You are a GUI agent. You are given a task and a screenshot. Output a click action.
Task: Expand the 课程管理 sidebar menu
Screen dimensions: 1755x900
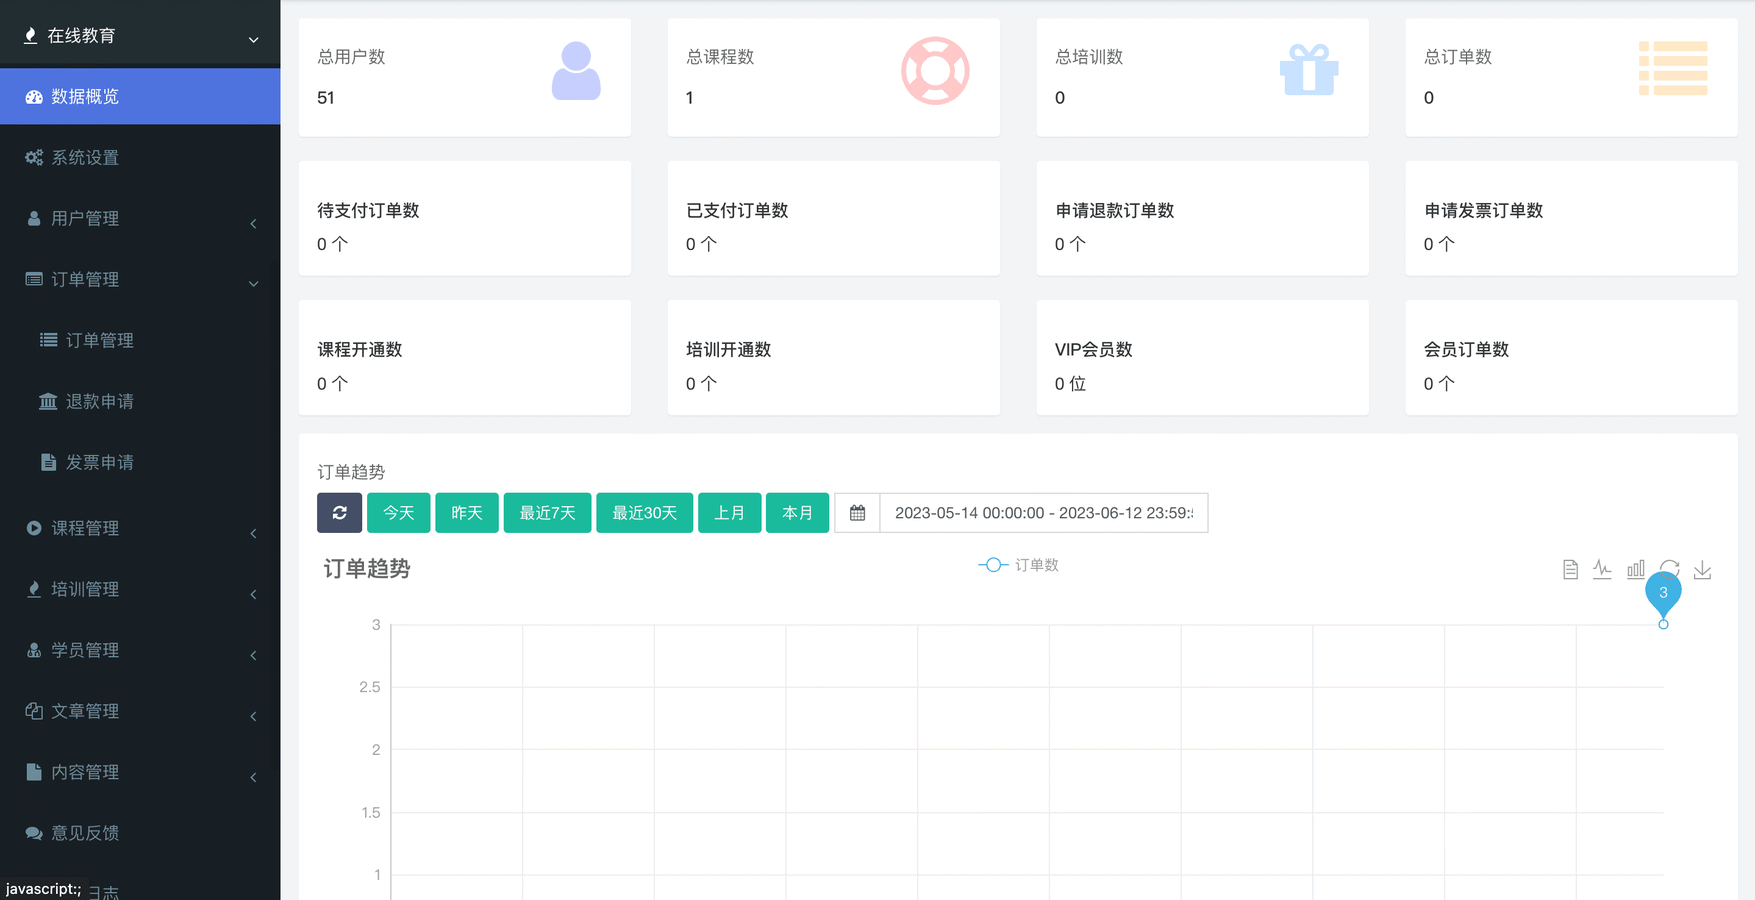coord(140,528)
